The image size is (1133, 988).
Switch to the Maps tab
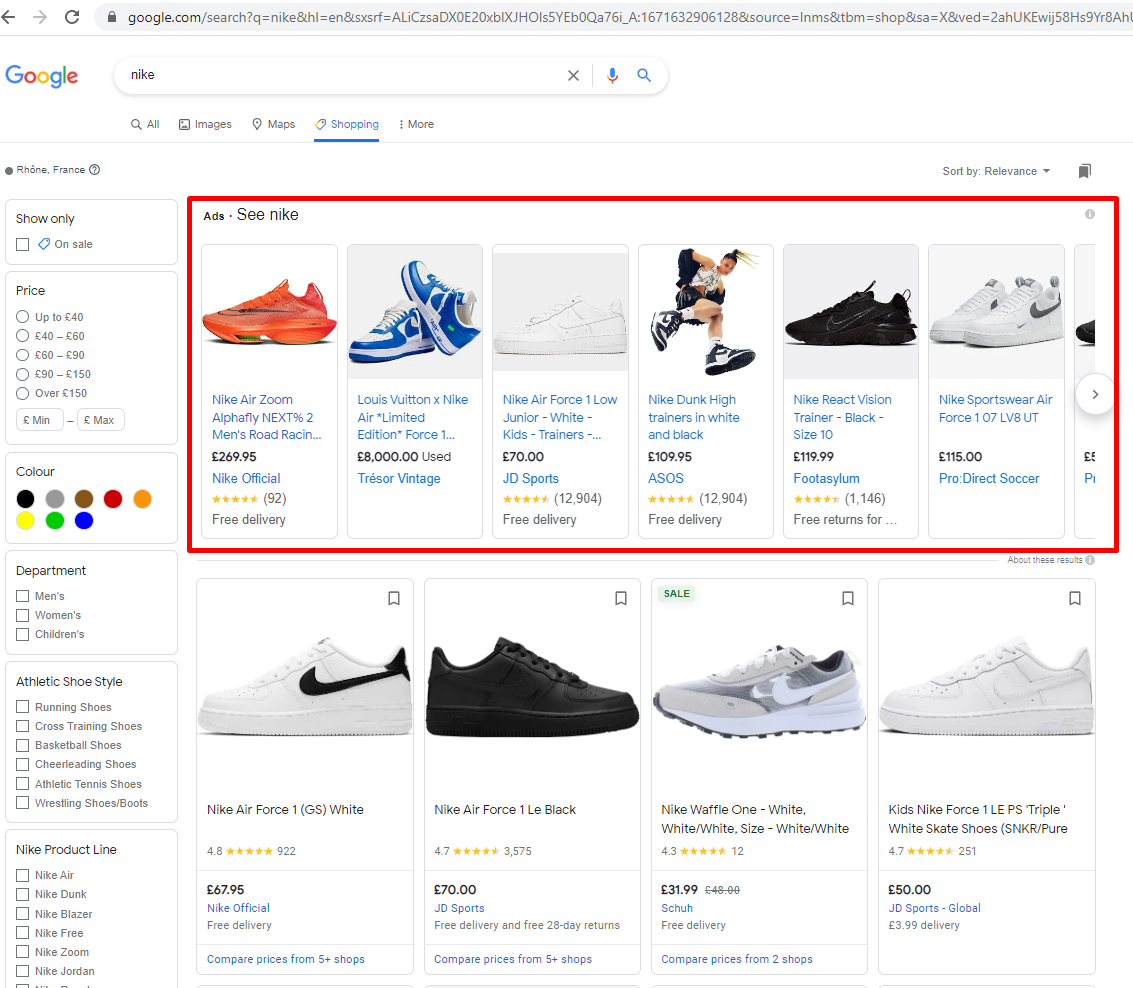pos(273,124)
